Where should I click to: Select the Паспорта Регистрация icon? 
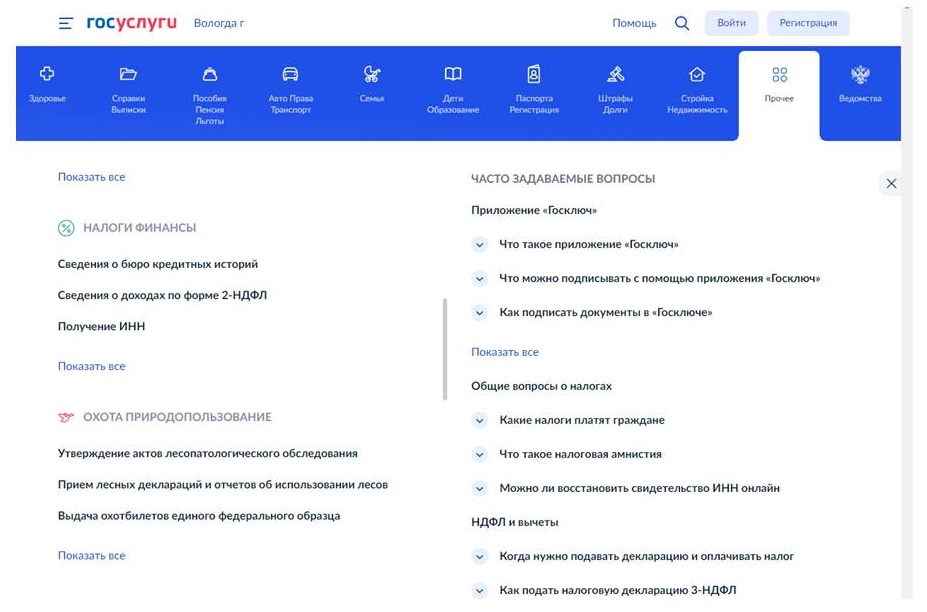click(534, 72)
